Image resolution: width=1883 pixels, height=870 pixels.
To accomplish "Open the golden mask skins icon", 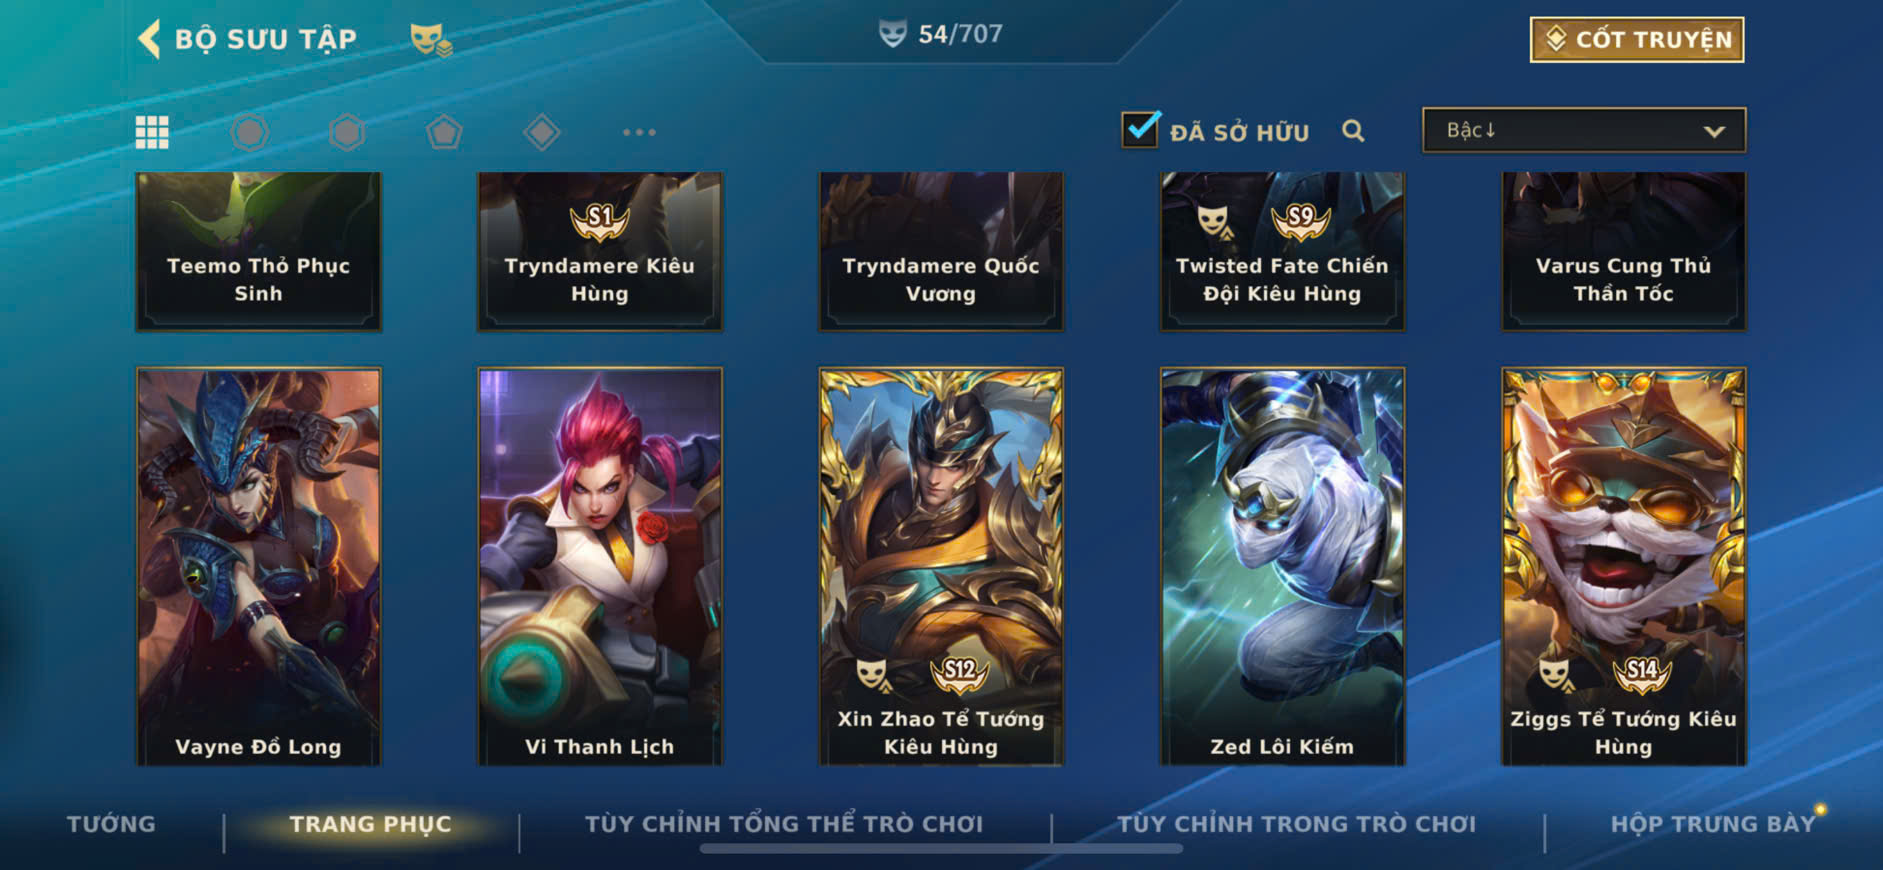I will coord(431,39).
